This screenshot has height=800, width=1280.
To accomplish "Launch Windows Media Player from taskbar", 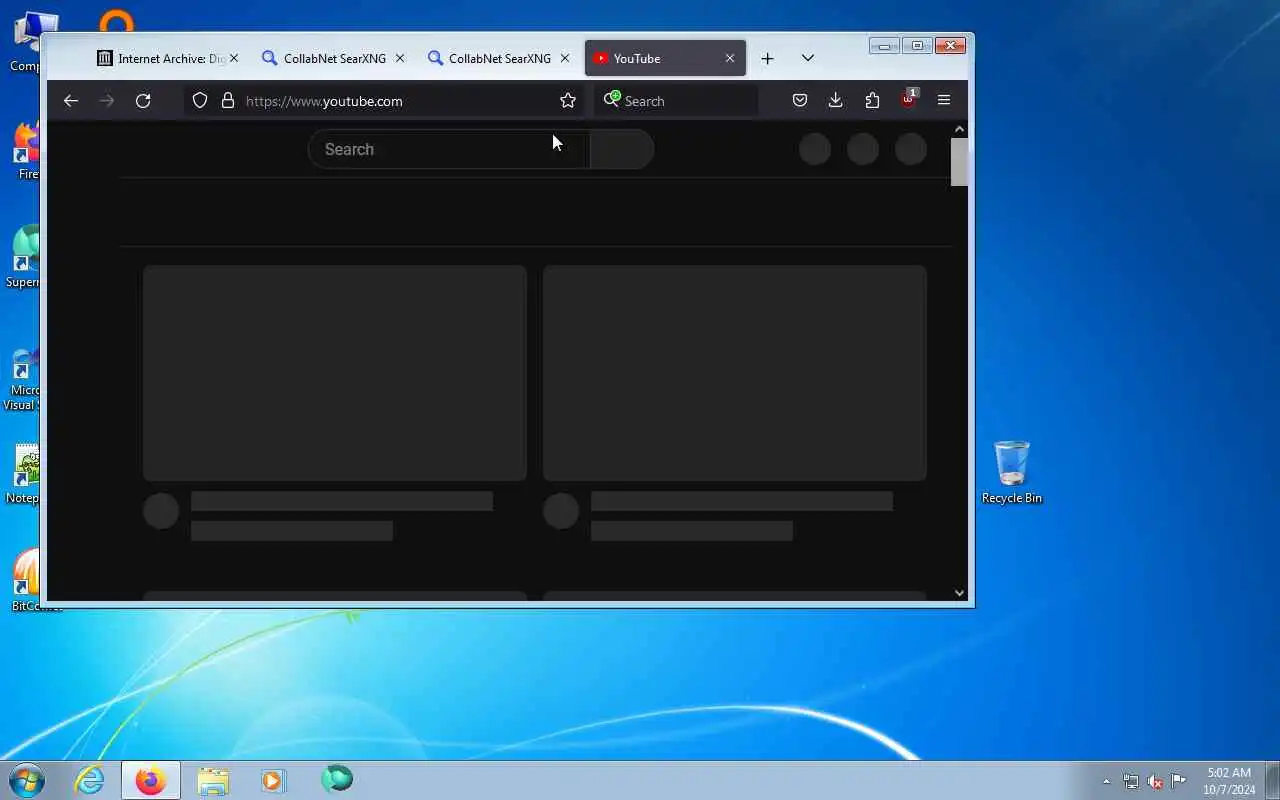I will click(273, 780).
